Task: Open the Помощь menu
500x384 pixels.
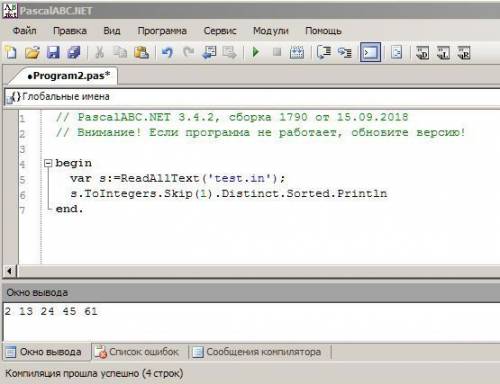Action: pyautogui.click(x=323, y=31)
